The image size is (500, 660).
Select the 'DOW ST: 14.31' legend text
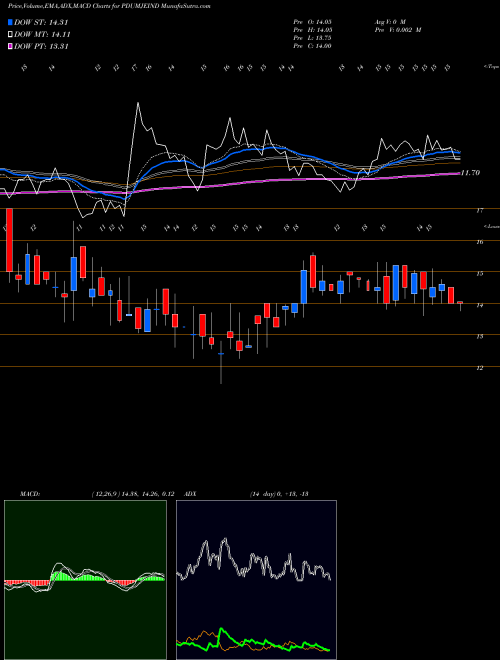(x=41, y=22)
